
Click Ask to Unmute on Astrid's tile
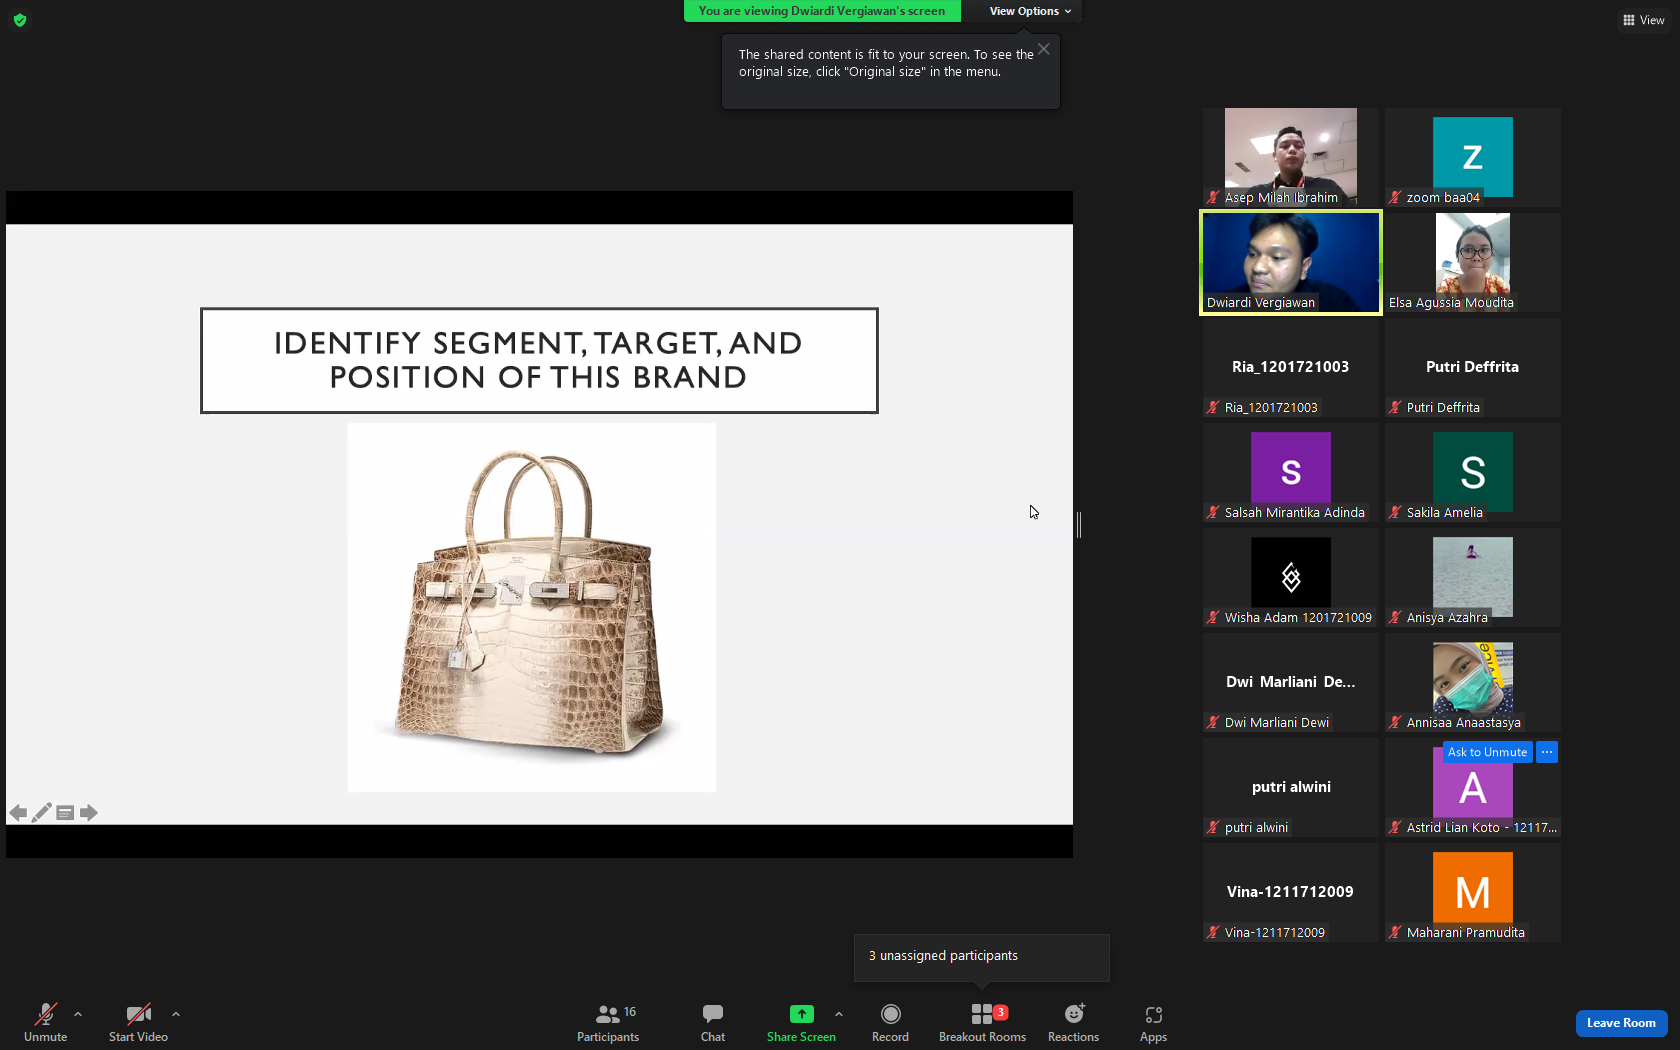point(1487,752)
